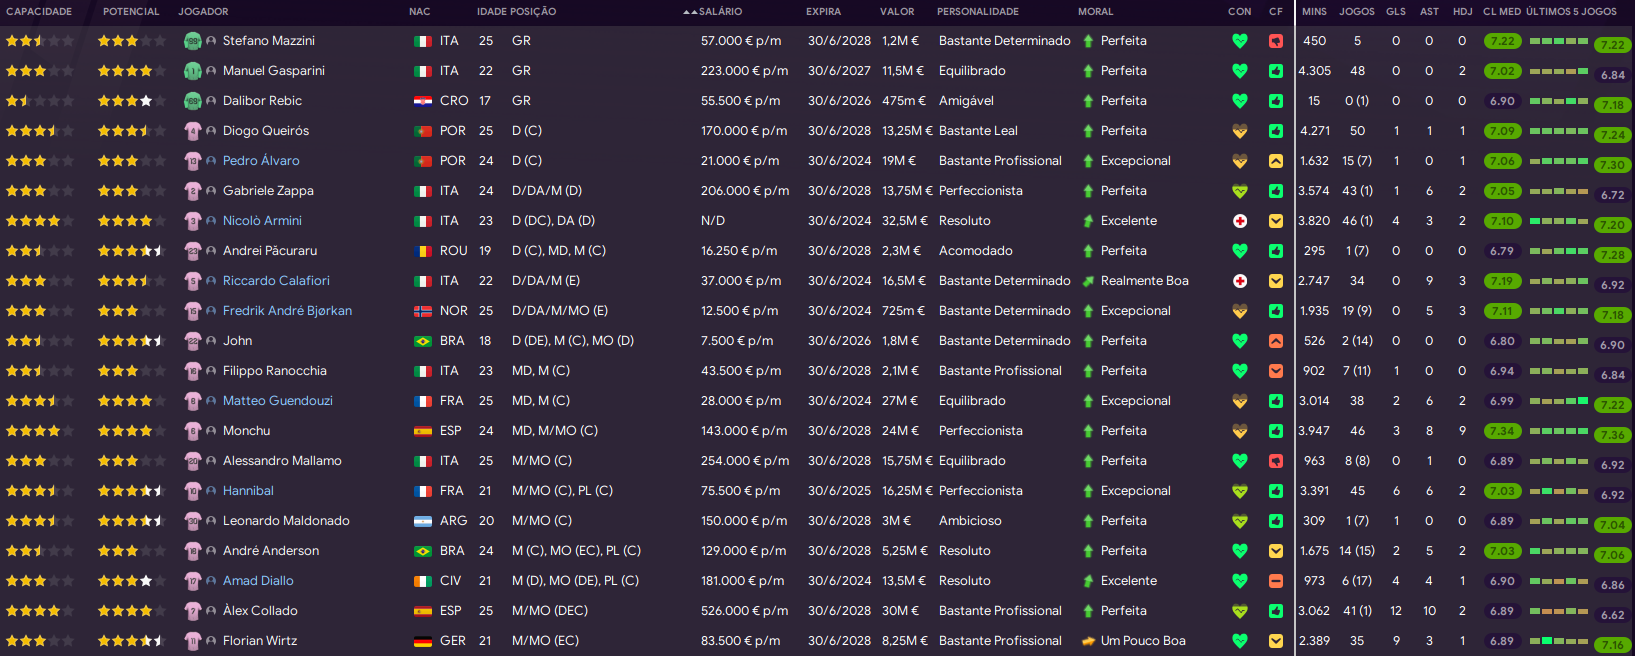Click Gabriele Zappa's pink shirt icon
This screenshot has height=656, width=1635.
point(193,191)
